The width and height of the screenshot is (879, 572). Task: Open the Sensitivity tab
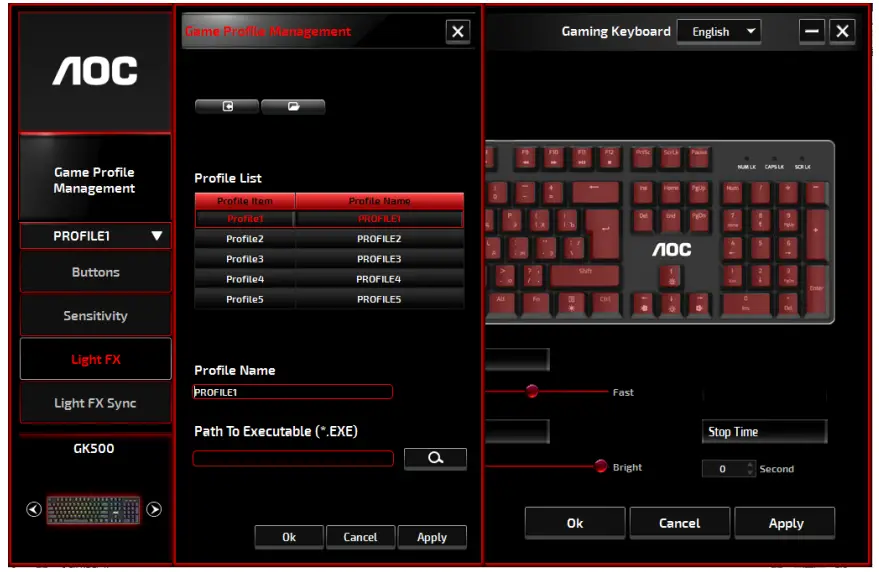tap(95, 316)
